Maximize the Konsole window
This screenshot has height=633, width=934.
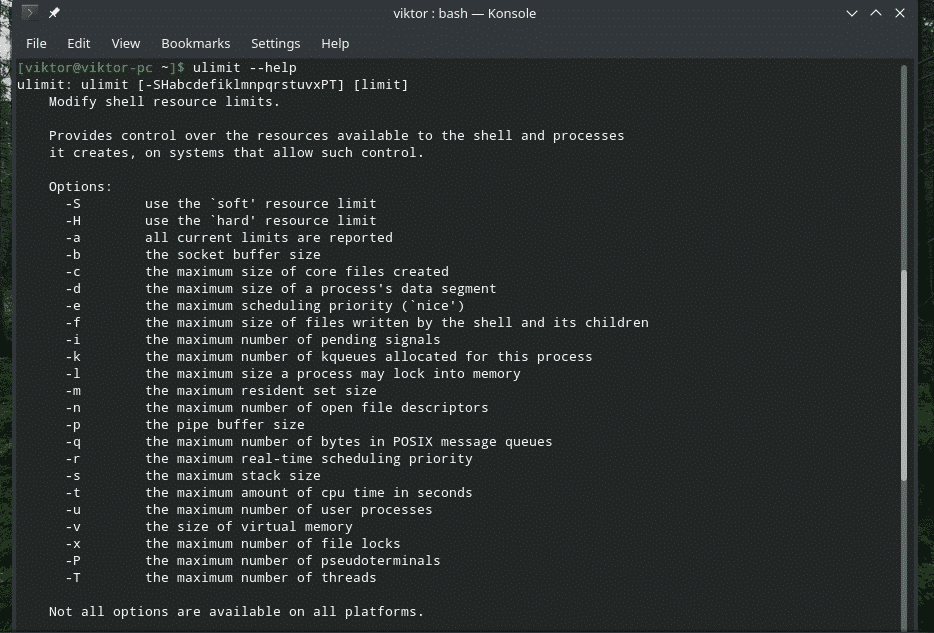876,13
